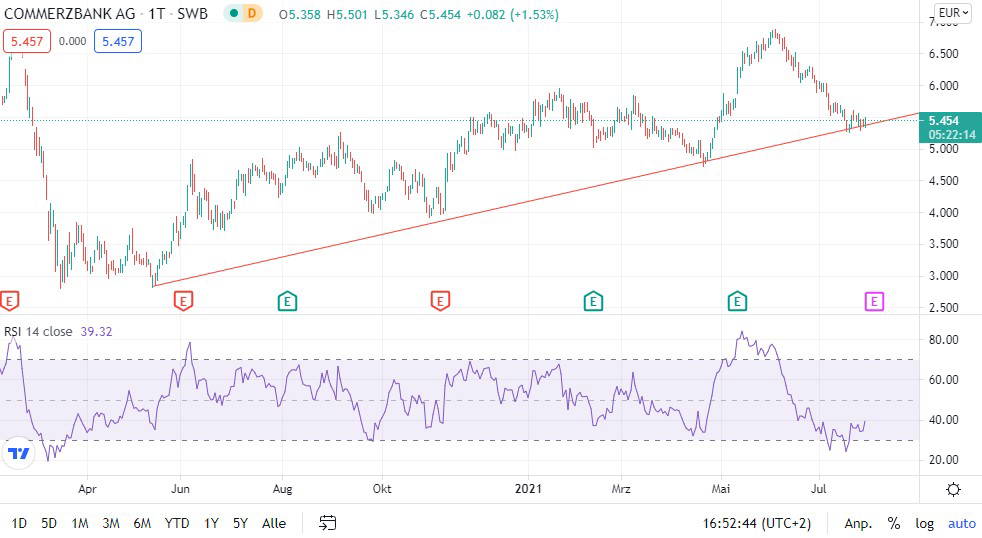Viewport: 982px width, 538px height.
Task: Click the Jul label on time axis
Action: point(818,489)
